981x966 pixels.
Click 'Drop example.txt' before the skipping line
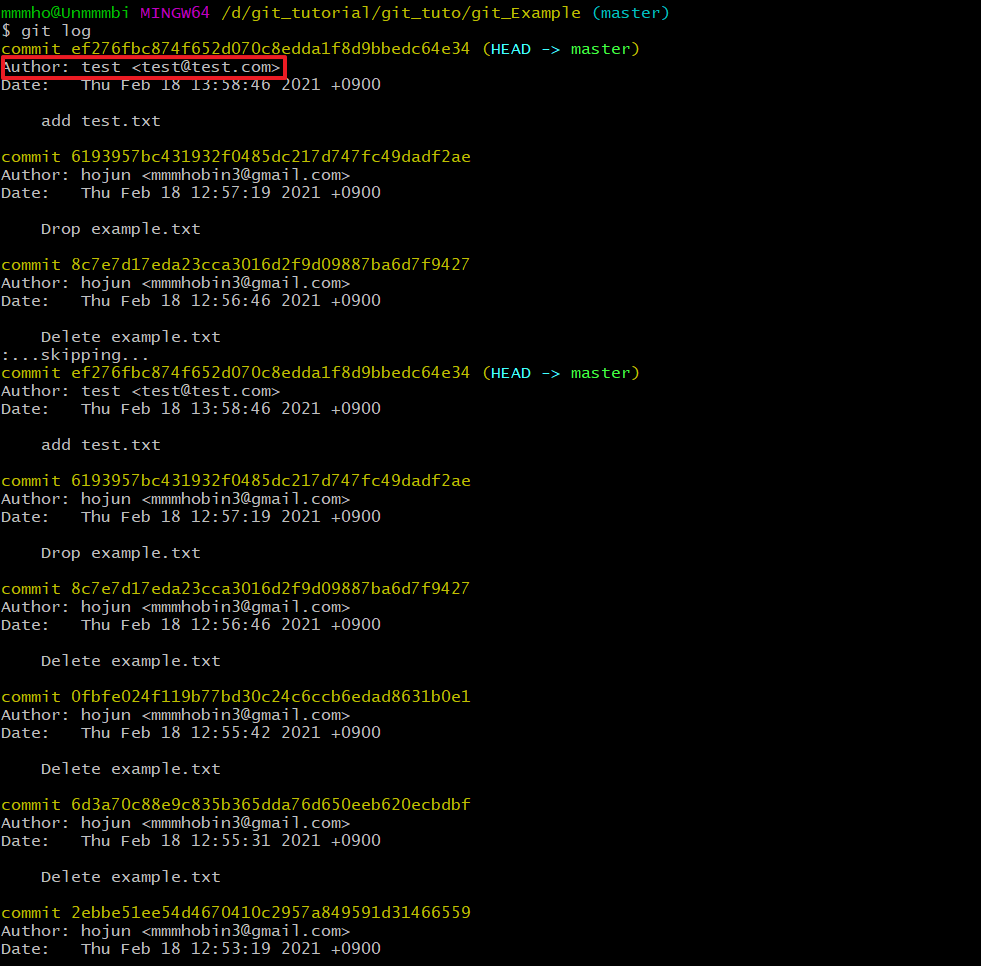[x=121, y=229]
